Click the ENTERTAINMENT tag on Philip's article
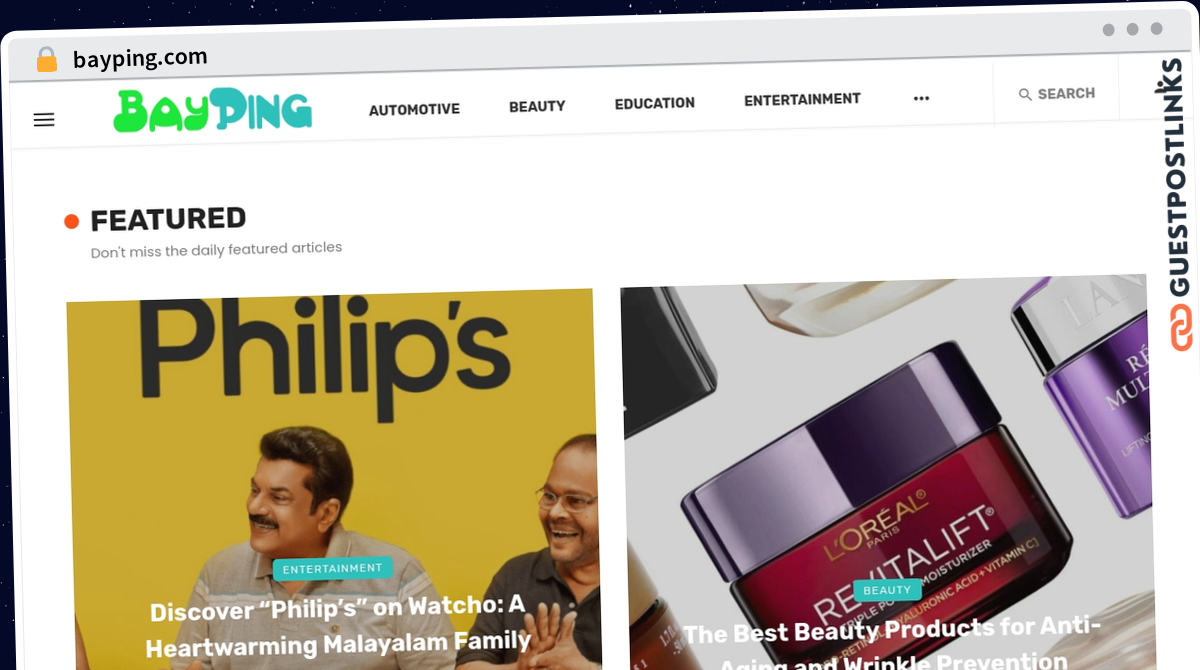 (333, 569)
